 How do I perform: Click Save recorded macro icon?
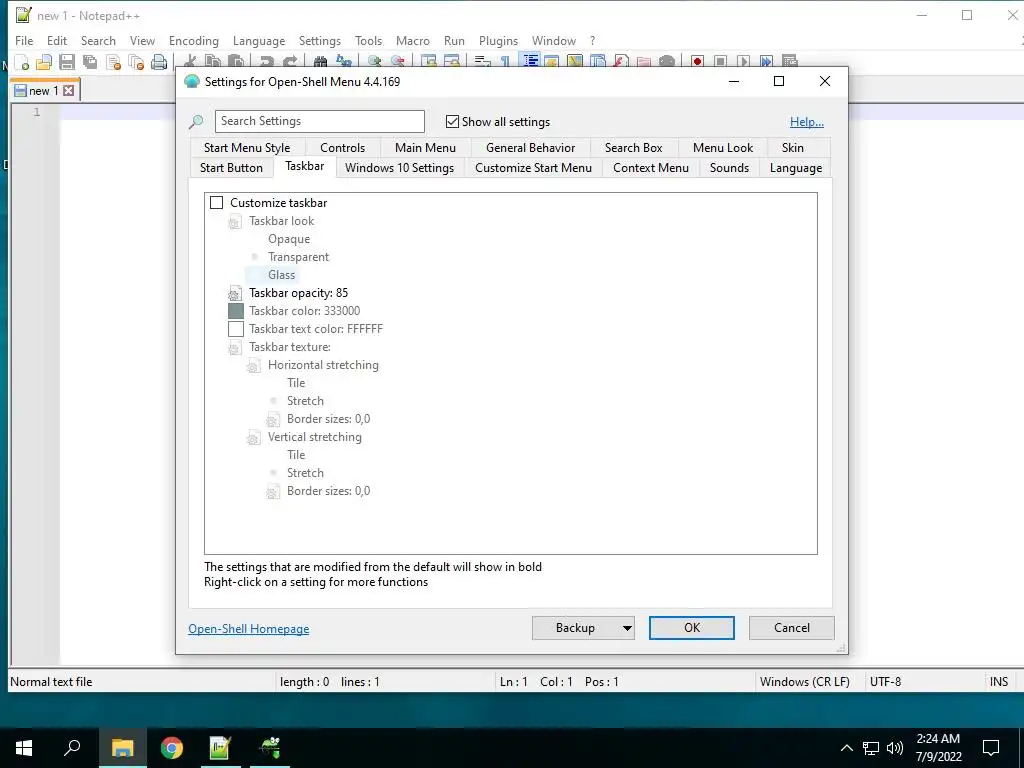click(790, 61)
